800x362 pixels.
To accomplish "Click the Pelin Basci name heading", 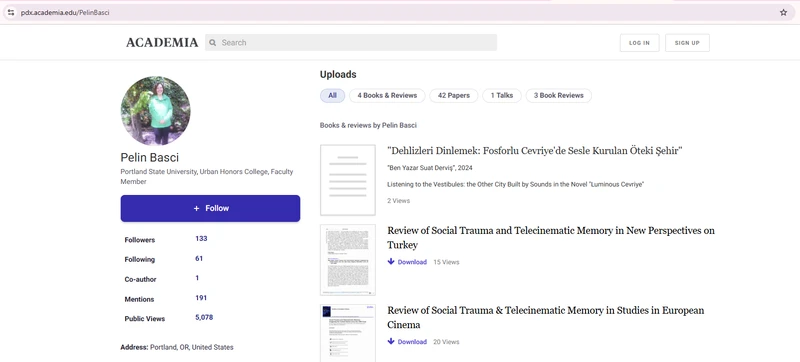I will click(149, 158).
